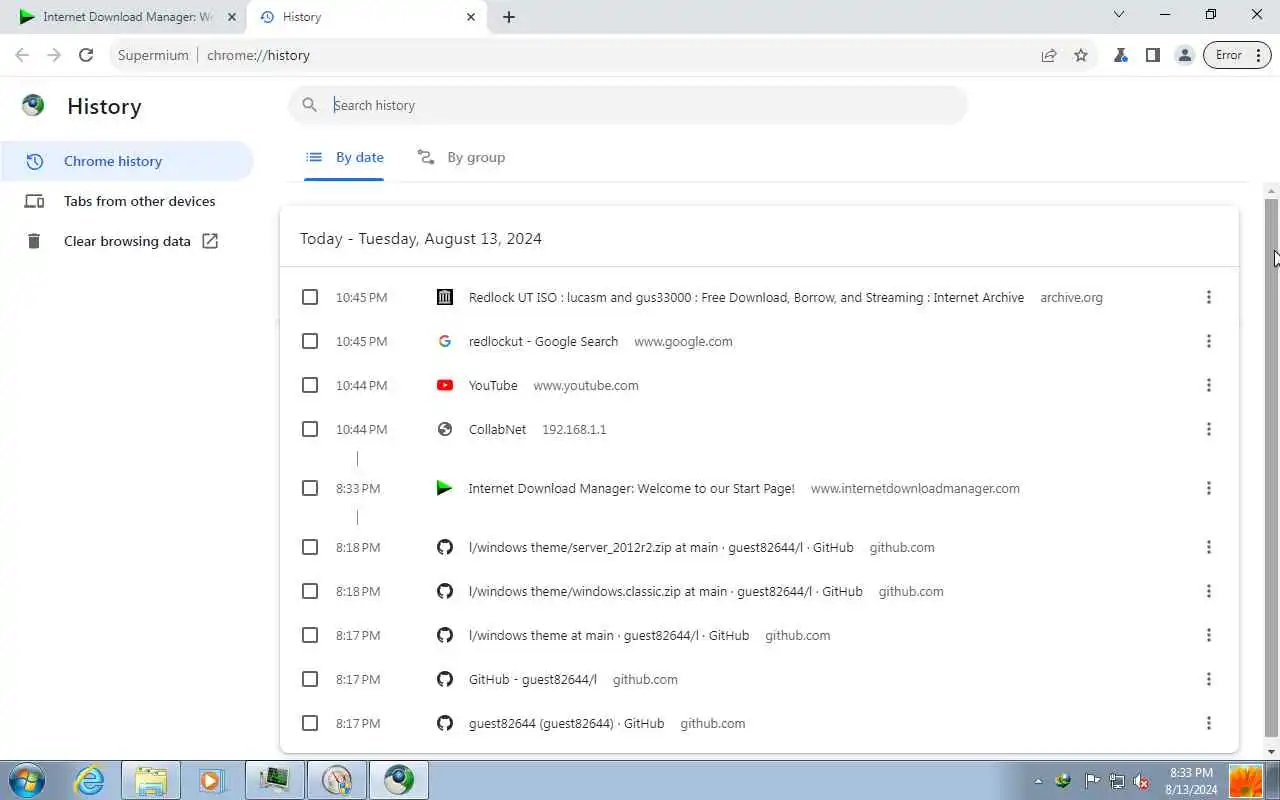Check the l/windows theme at main entry

pyautogui.click(x=310, y=635)
